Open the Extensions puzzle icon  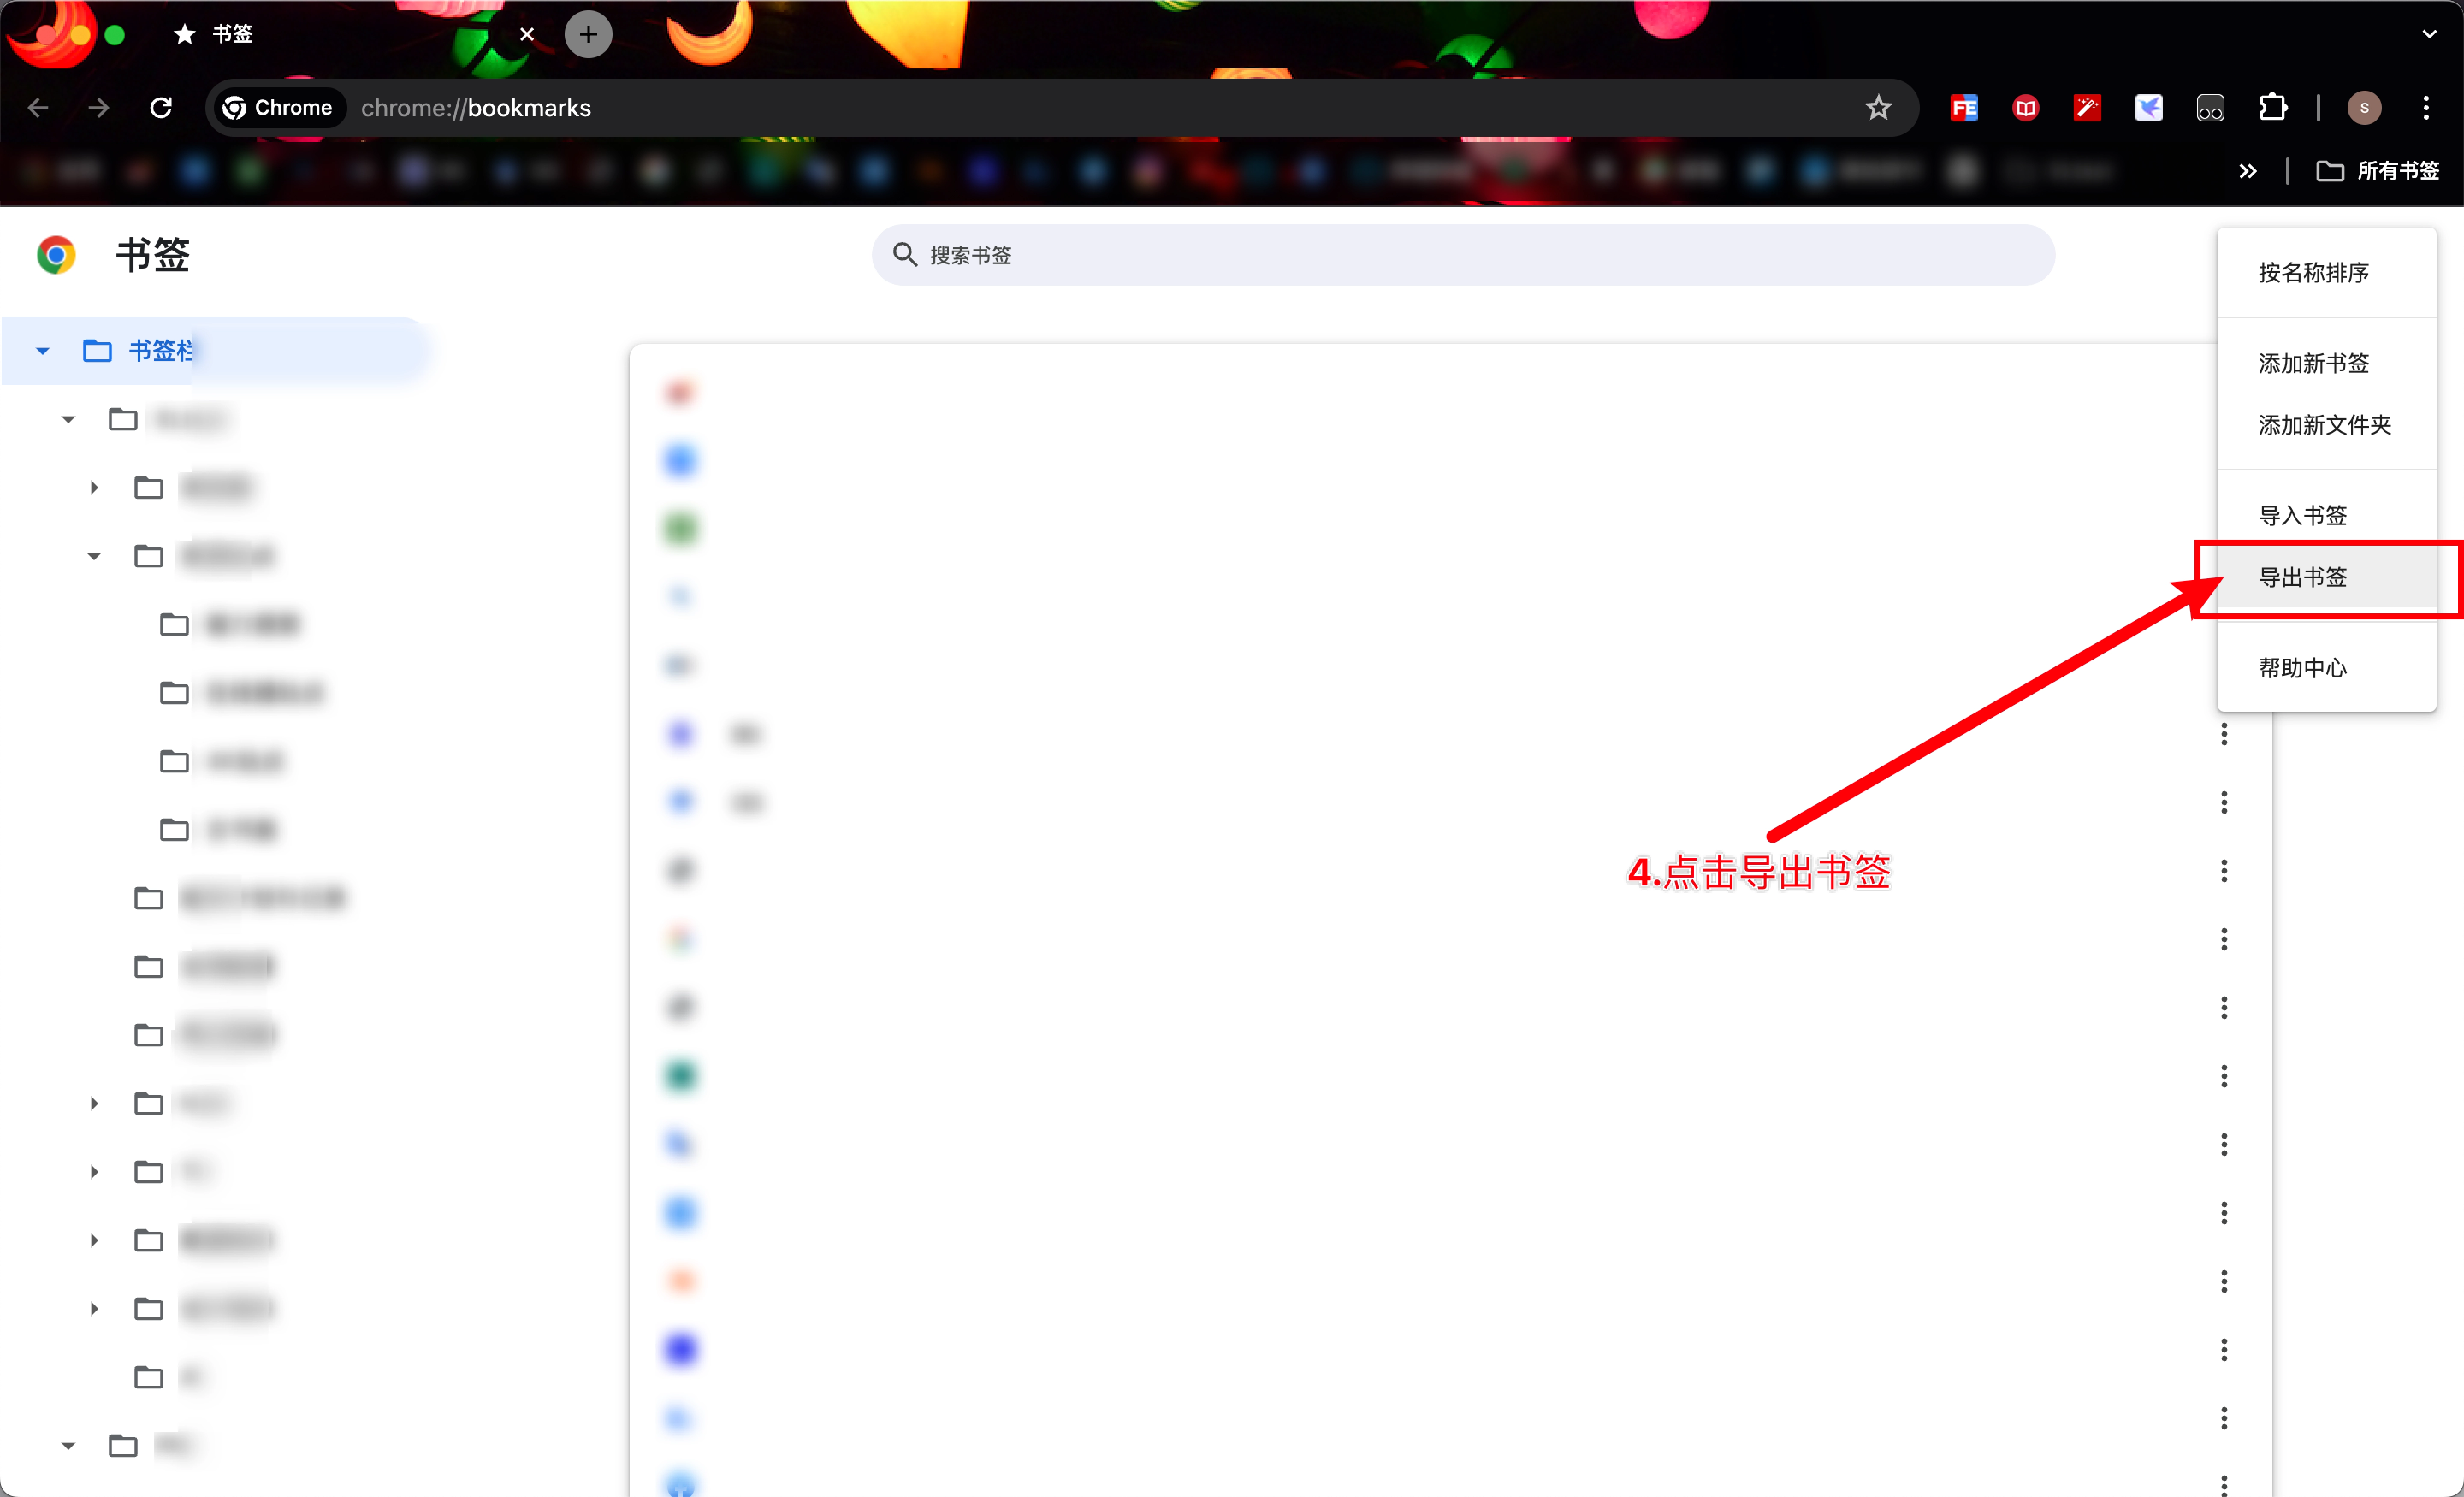(2273, 108)
